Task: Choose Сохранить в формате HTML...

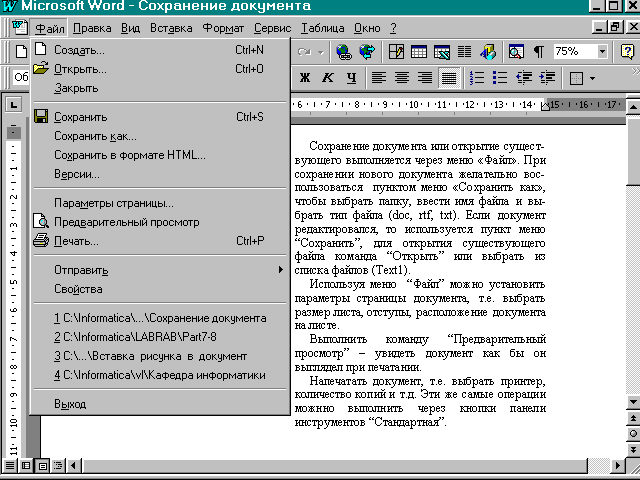Action: (x=159, y=155)
